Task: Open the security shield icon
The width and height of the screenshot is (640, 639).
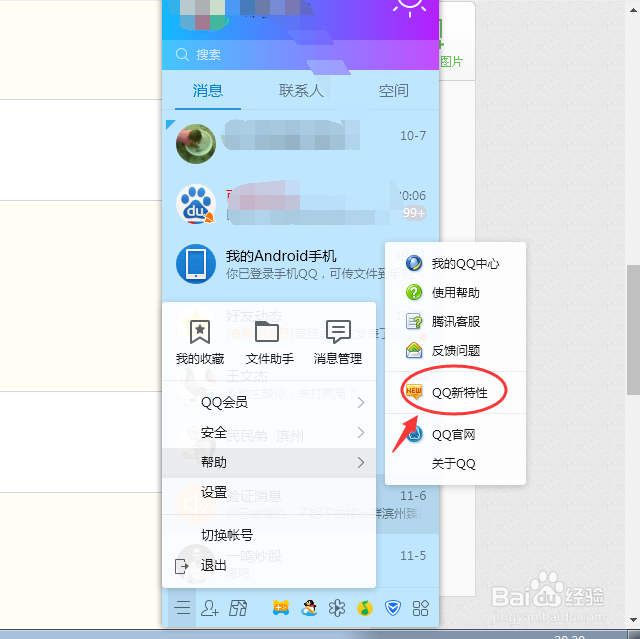Action: click(393, 608)
